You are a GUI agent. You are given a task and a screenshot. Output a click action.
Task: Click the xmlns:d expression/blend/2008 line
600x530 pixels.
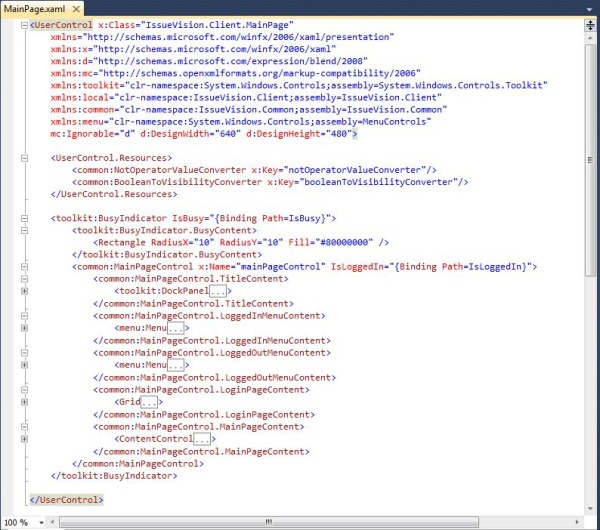pyautogui.click(x=209, y=61)
